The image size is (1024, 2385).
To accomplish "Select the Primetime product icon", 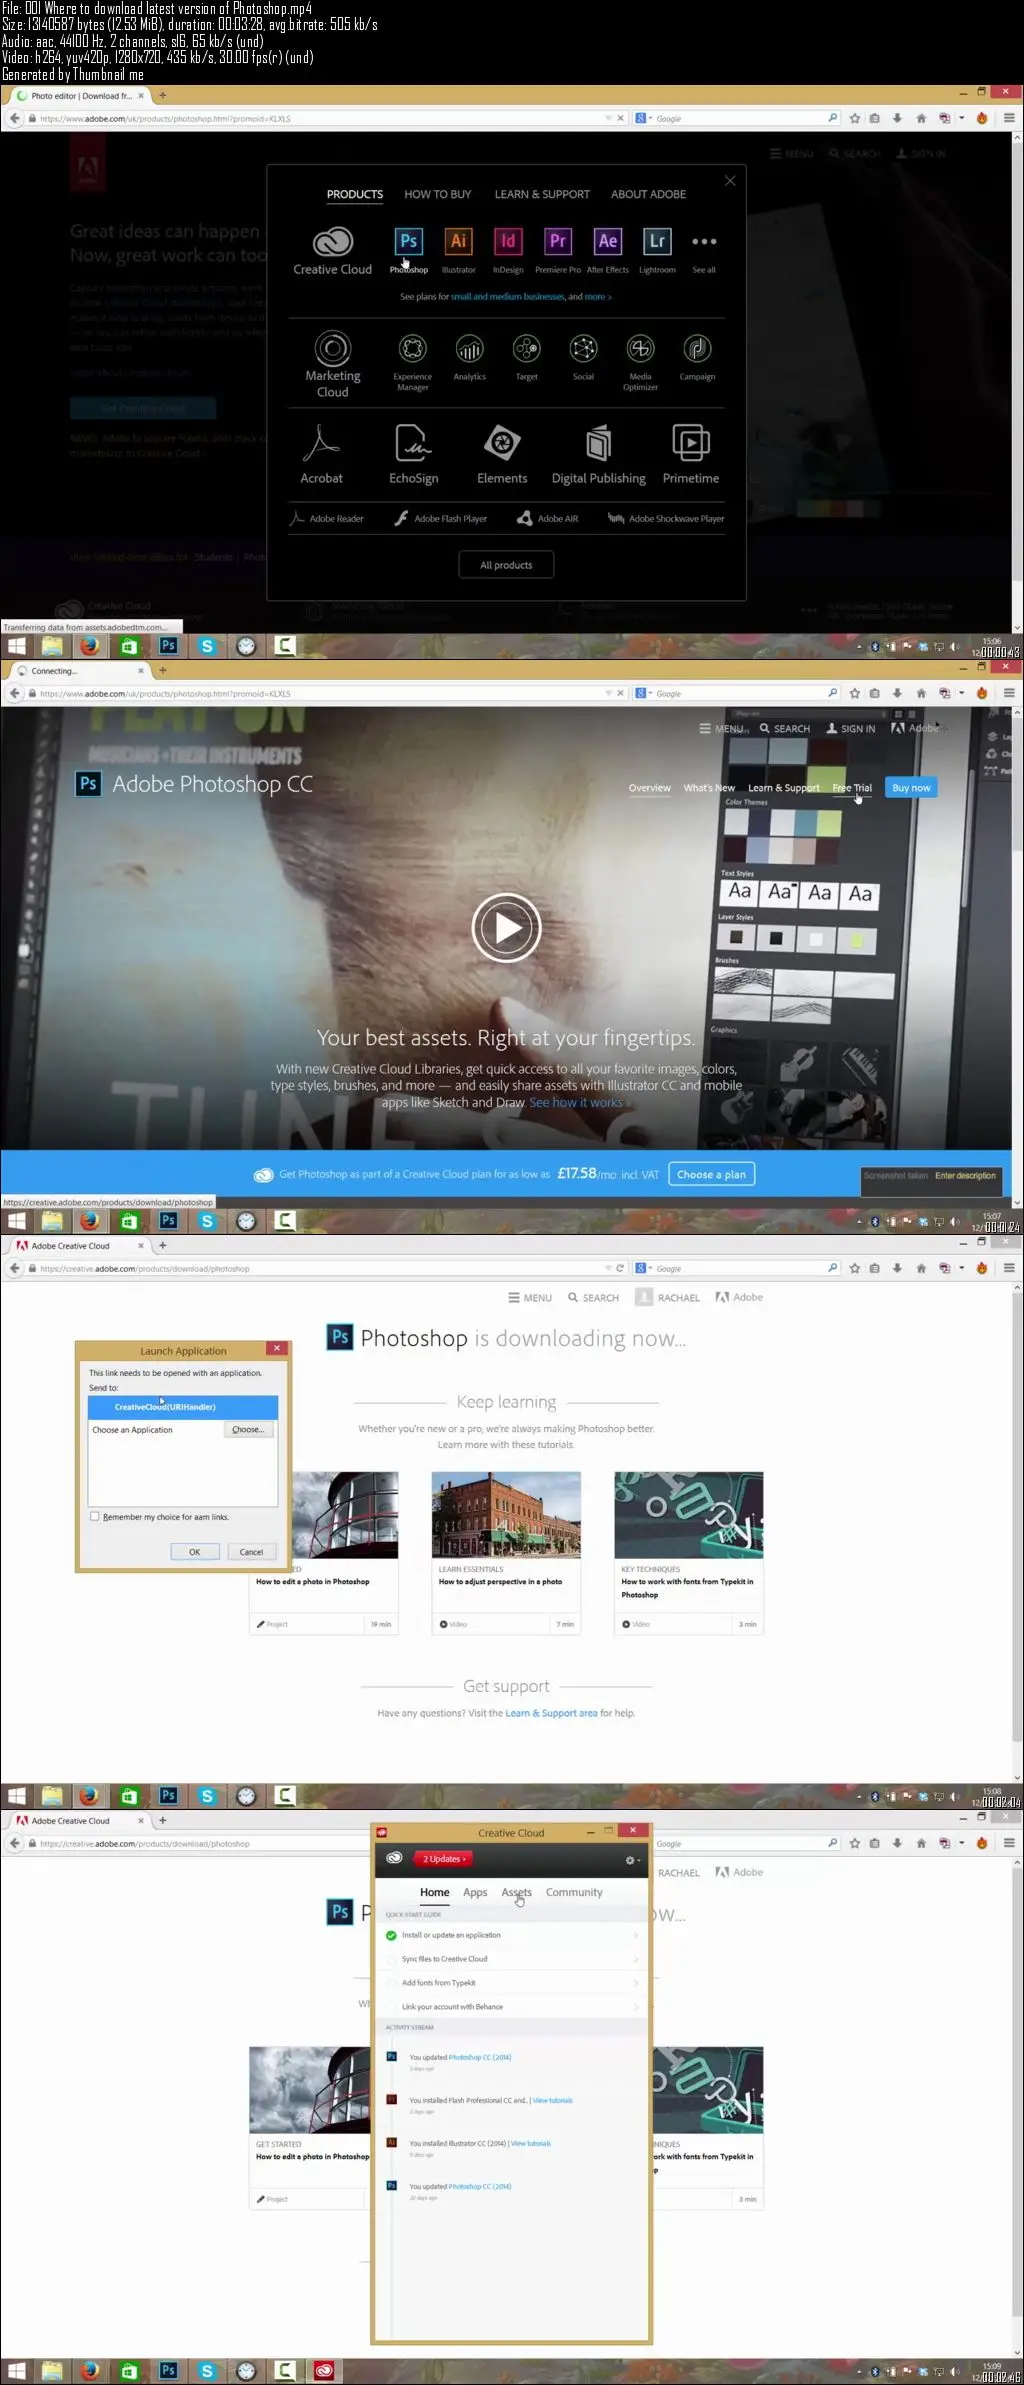I will click(x=691, y=443).
